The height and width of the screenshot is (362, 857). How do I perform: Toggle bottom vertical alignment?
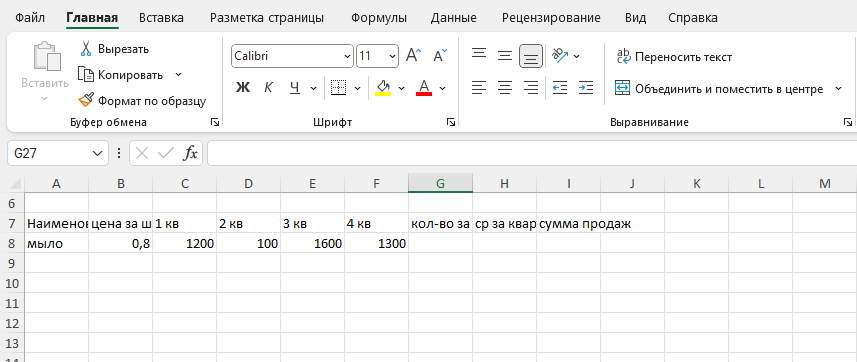pyautogui.click(x=531, y=56)
